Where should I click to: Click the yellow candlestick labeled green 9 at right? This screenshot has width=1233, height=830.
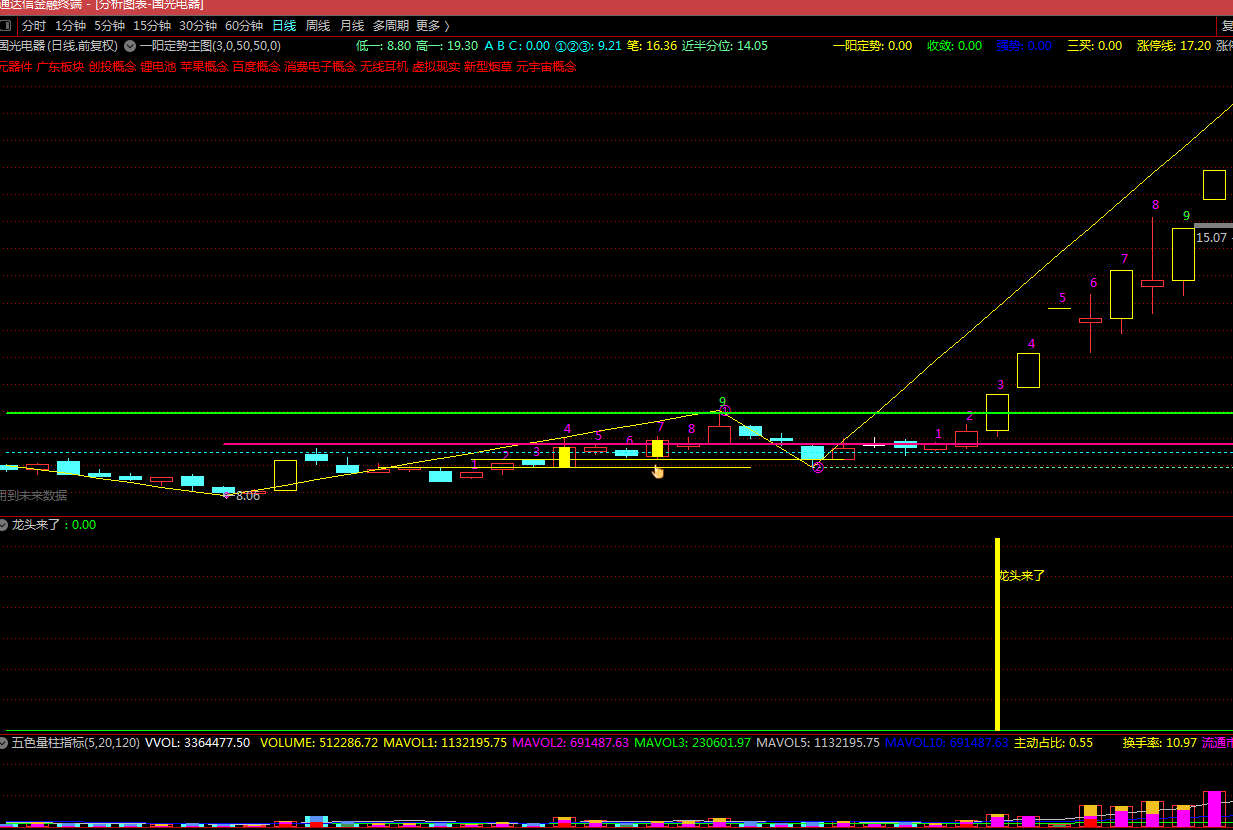(x=1183, y=254)
